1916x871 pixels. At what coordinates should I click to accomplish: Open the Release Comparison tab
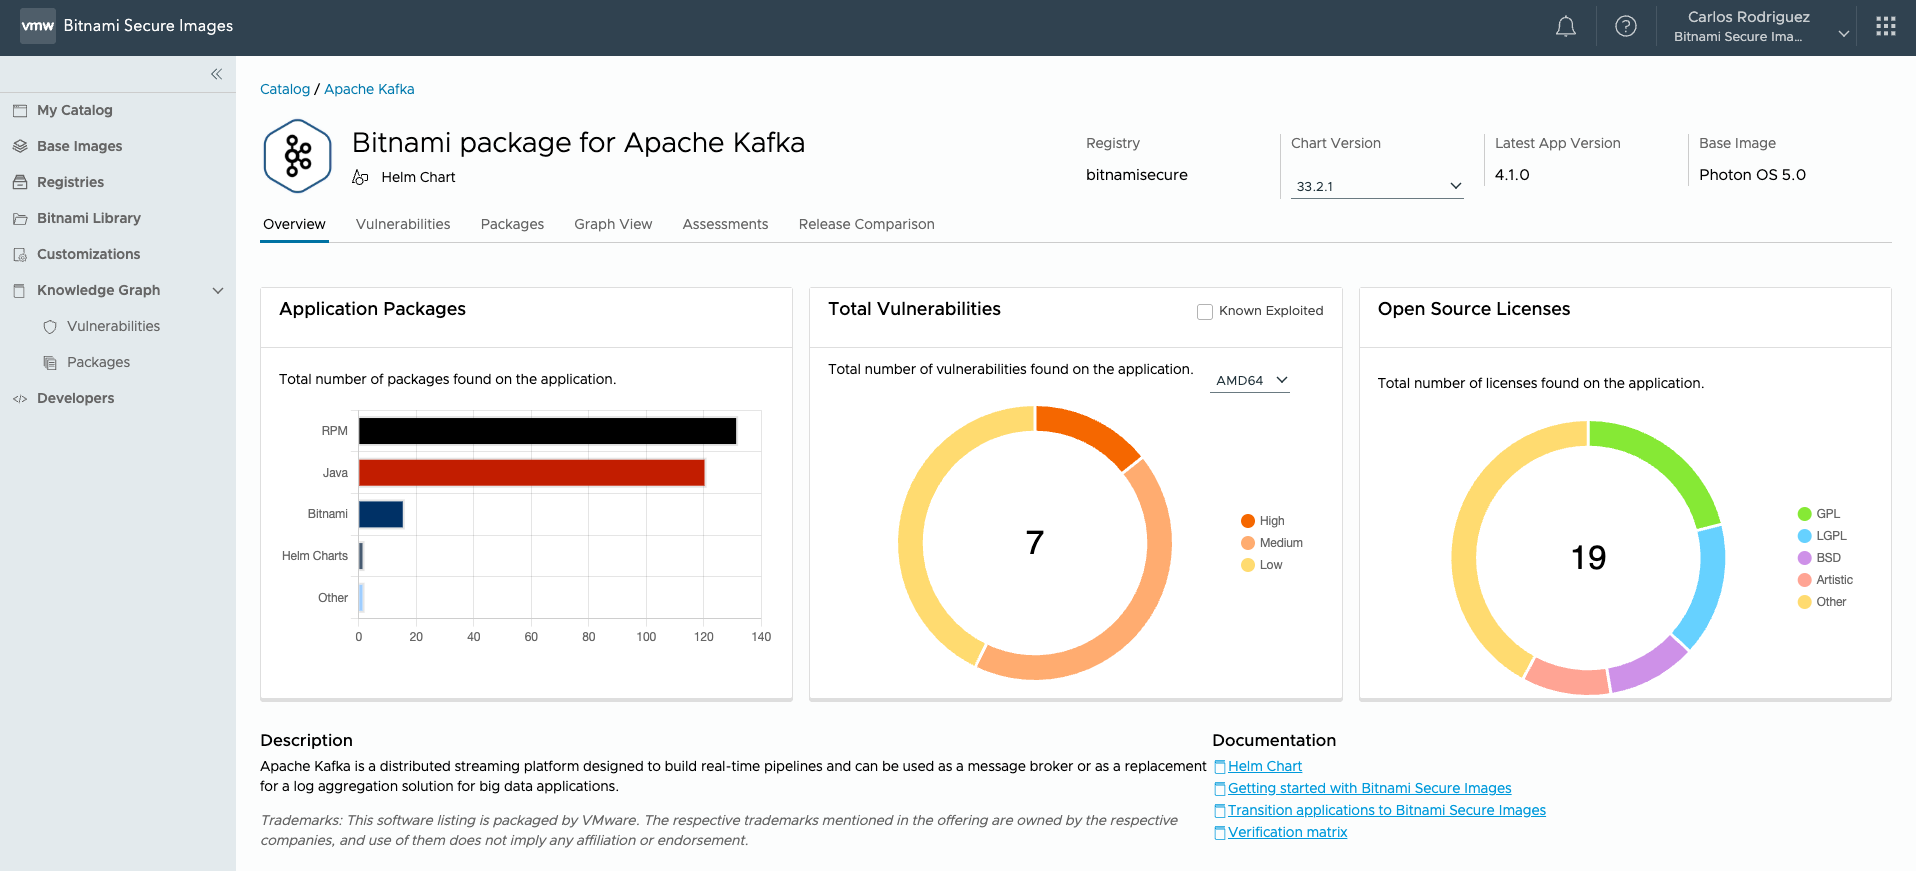pos(866,224)
